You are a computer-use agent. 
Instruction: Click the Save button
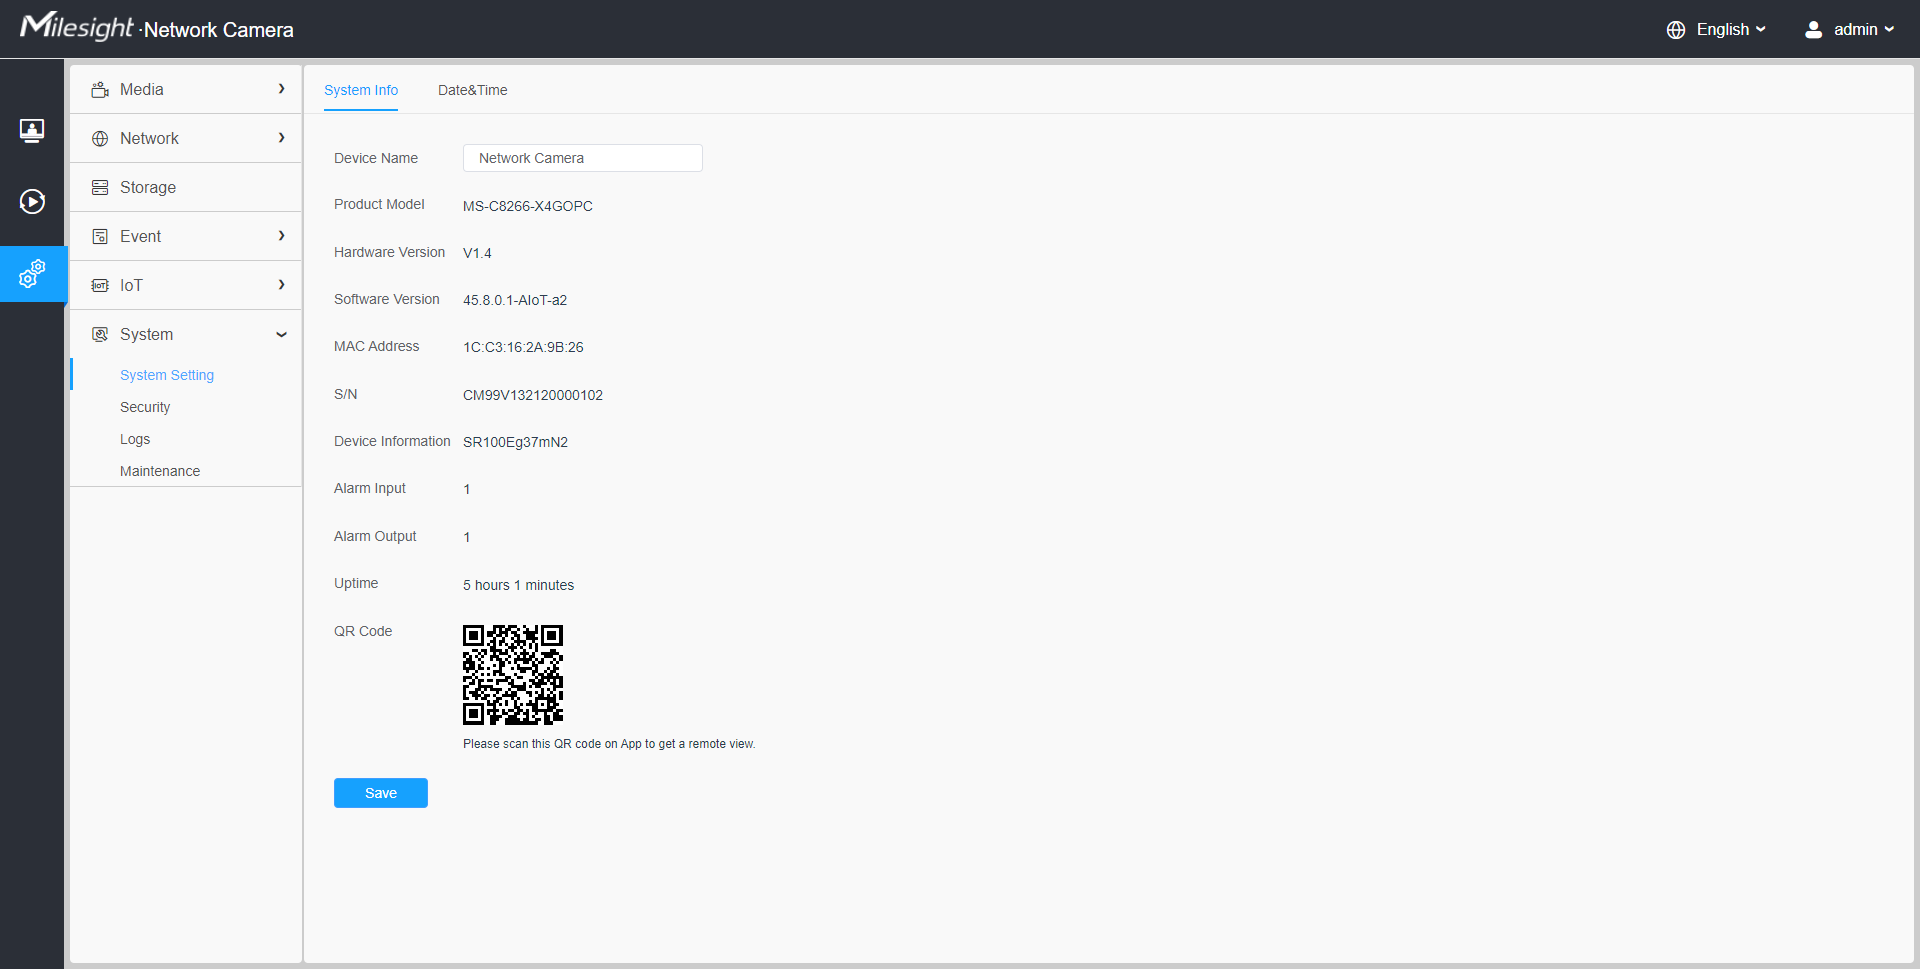(x=381, y=793)
